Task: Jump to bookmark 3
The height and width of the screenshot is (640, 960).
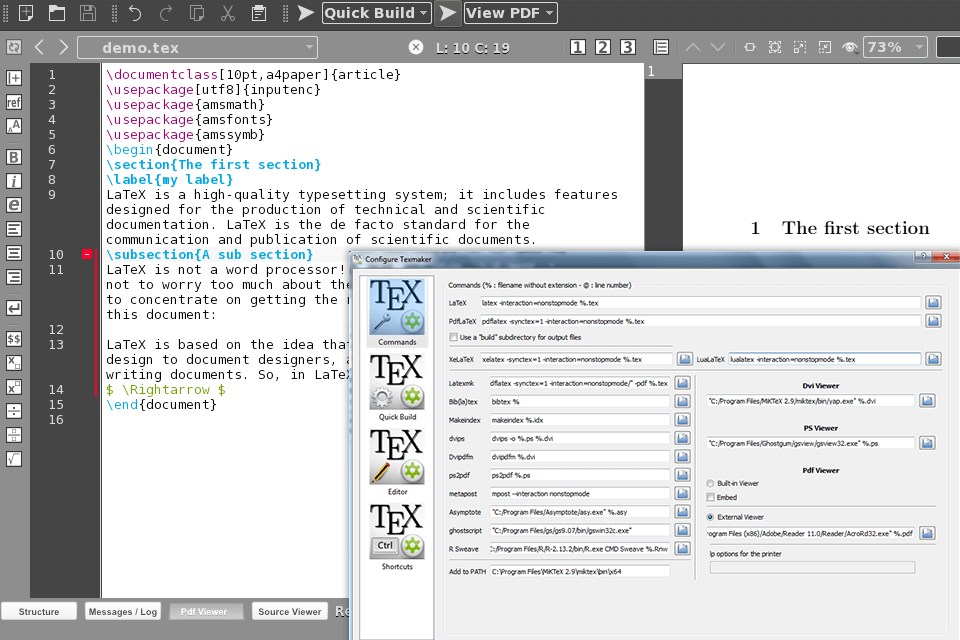Action: point(628,47)
